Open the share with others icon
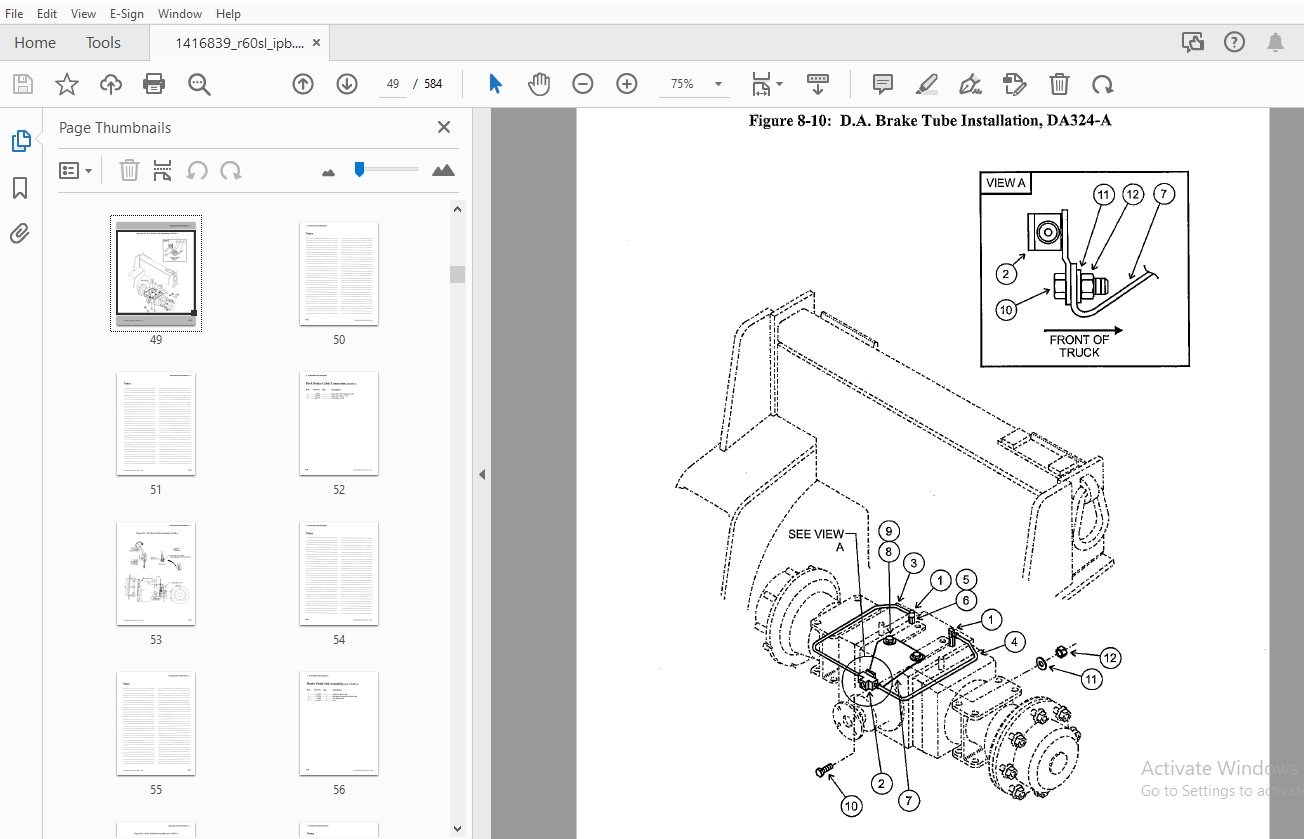The image size is (1304, 839). [1192, 42]
